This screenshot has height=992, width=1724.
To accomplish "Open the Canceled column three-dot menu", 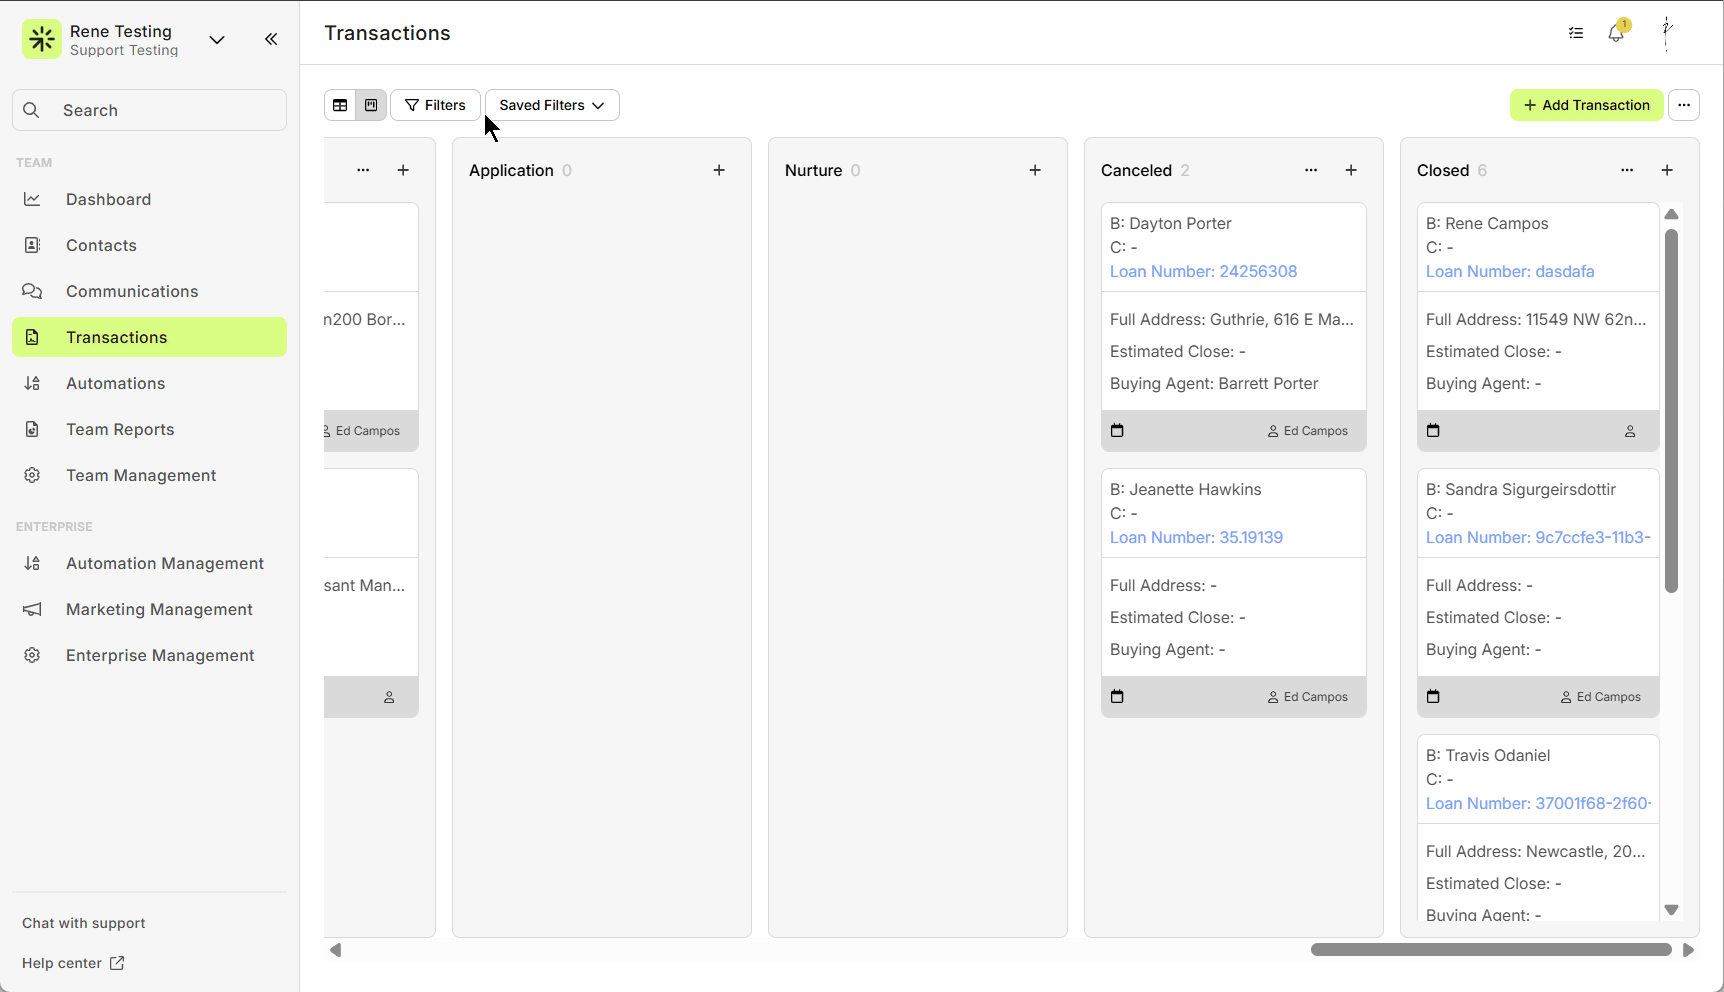I will 1311,170.
